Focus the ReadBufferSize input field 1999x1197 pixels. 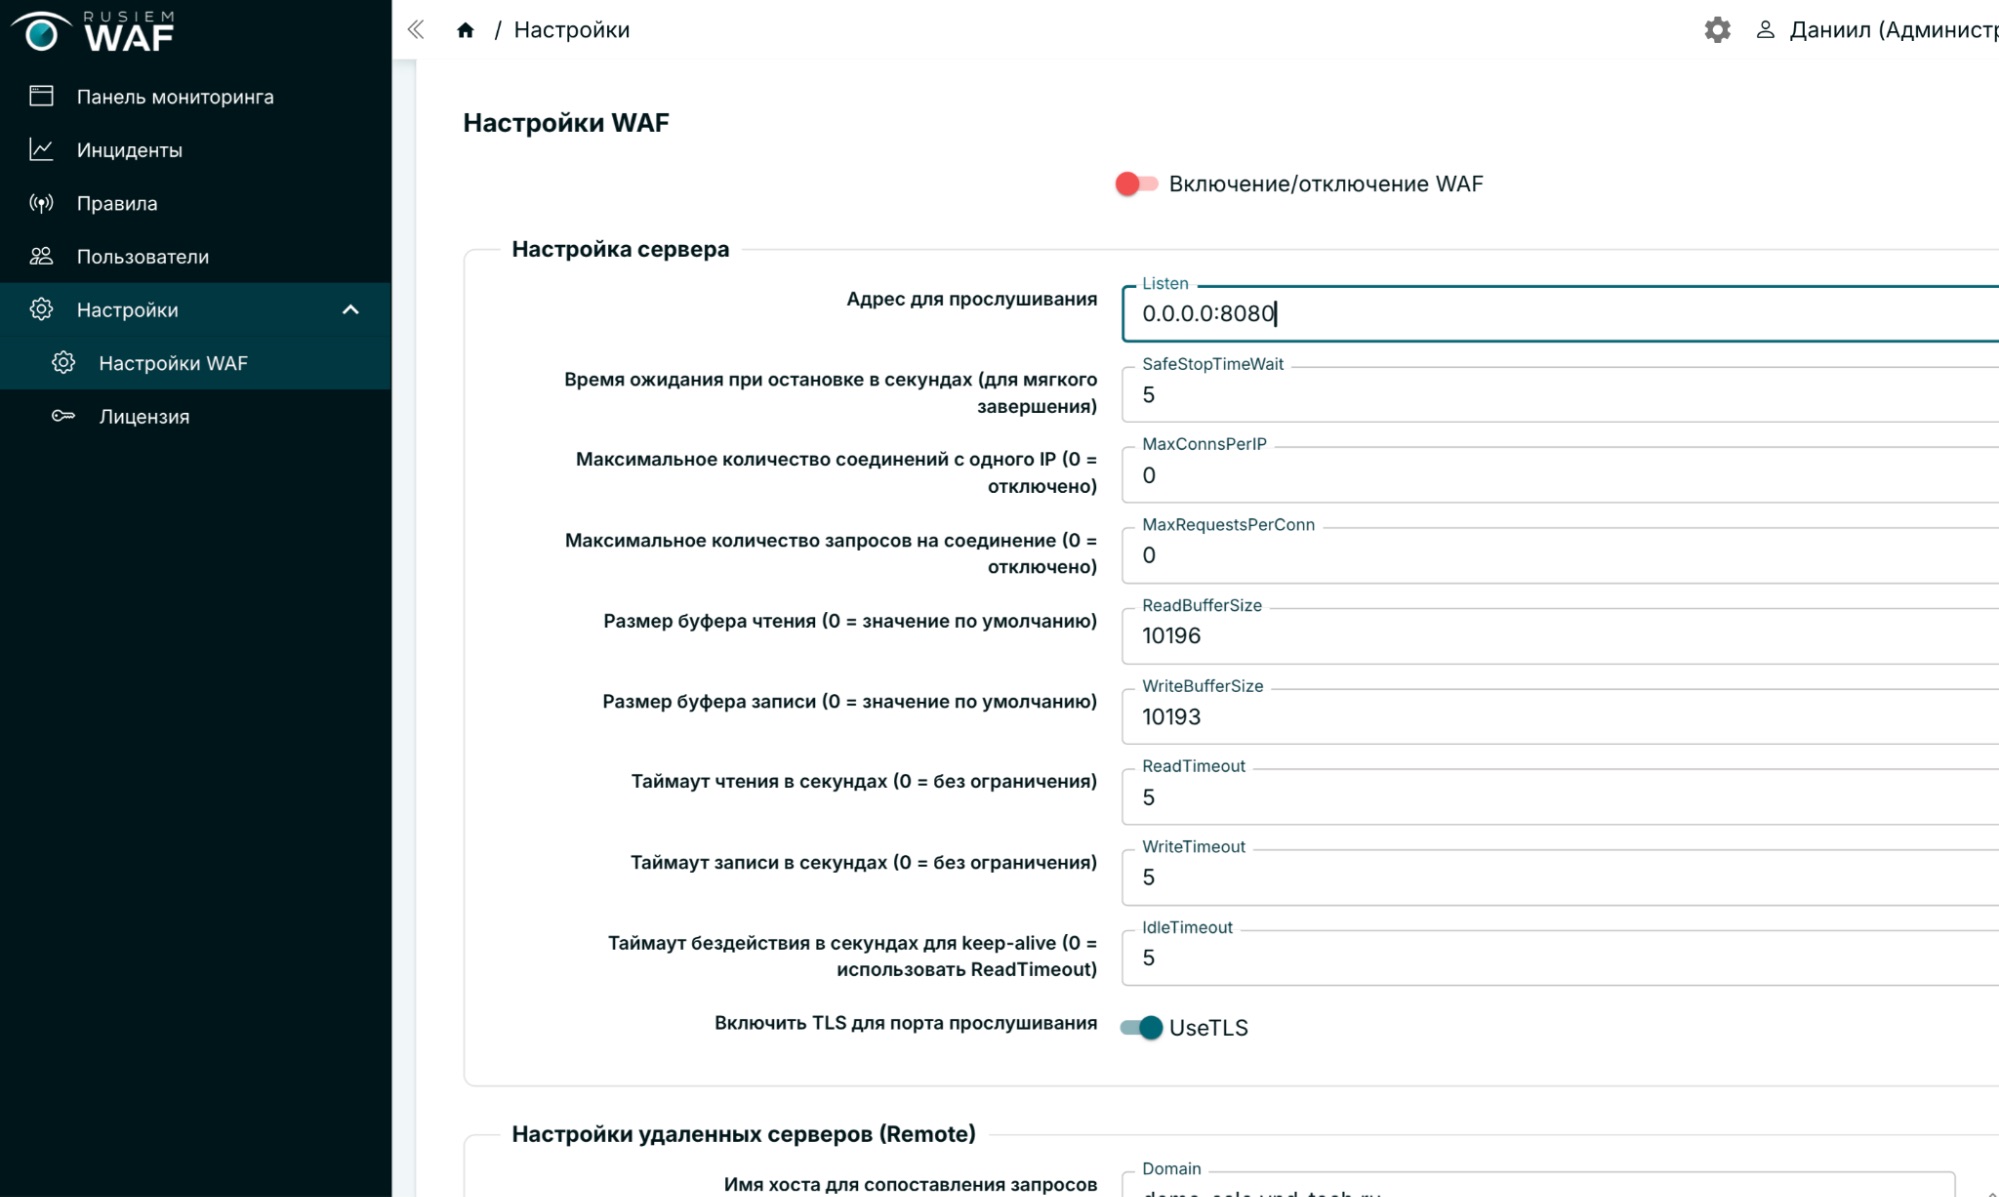[1560, 636]
